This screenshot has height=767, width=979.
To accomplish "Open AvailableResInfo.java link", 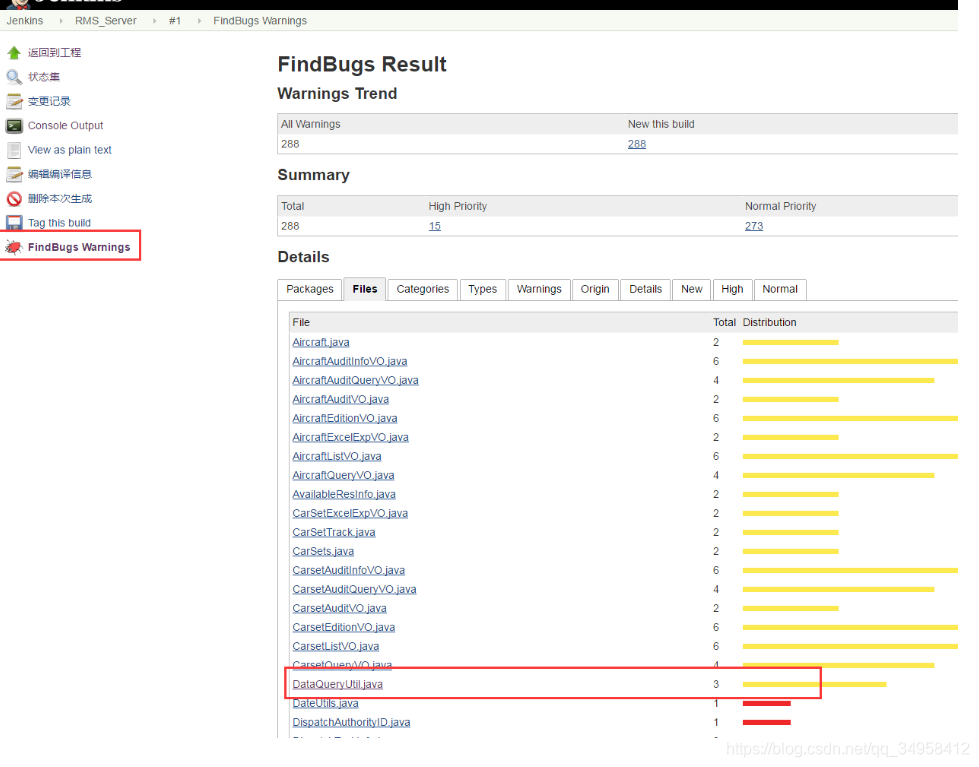I will 344,494.
